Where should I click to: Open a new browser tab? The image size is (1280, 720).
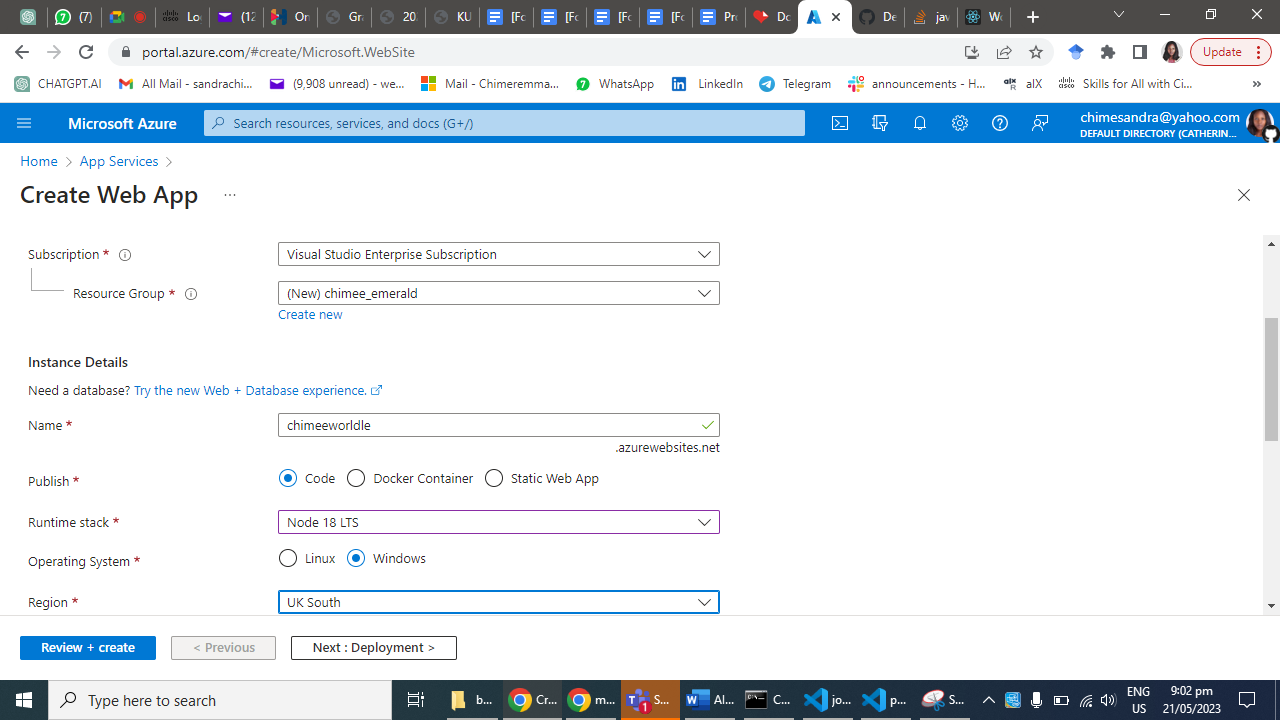[x=1033, y=17]
